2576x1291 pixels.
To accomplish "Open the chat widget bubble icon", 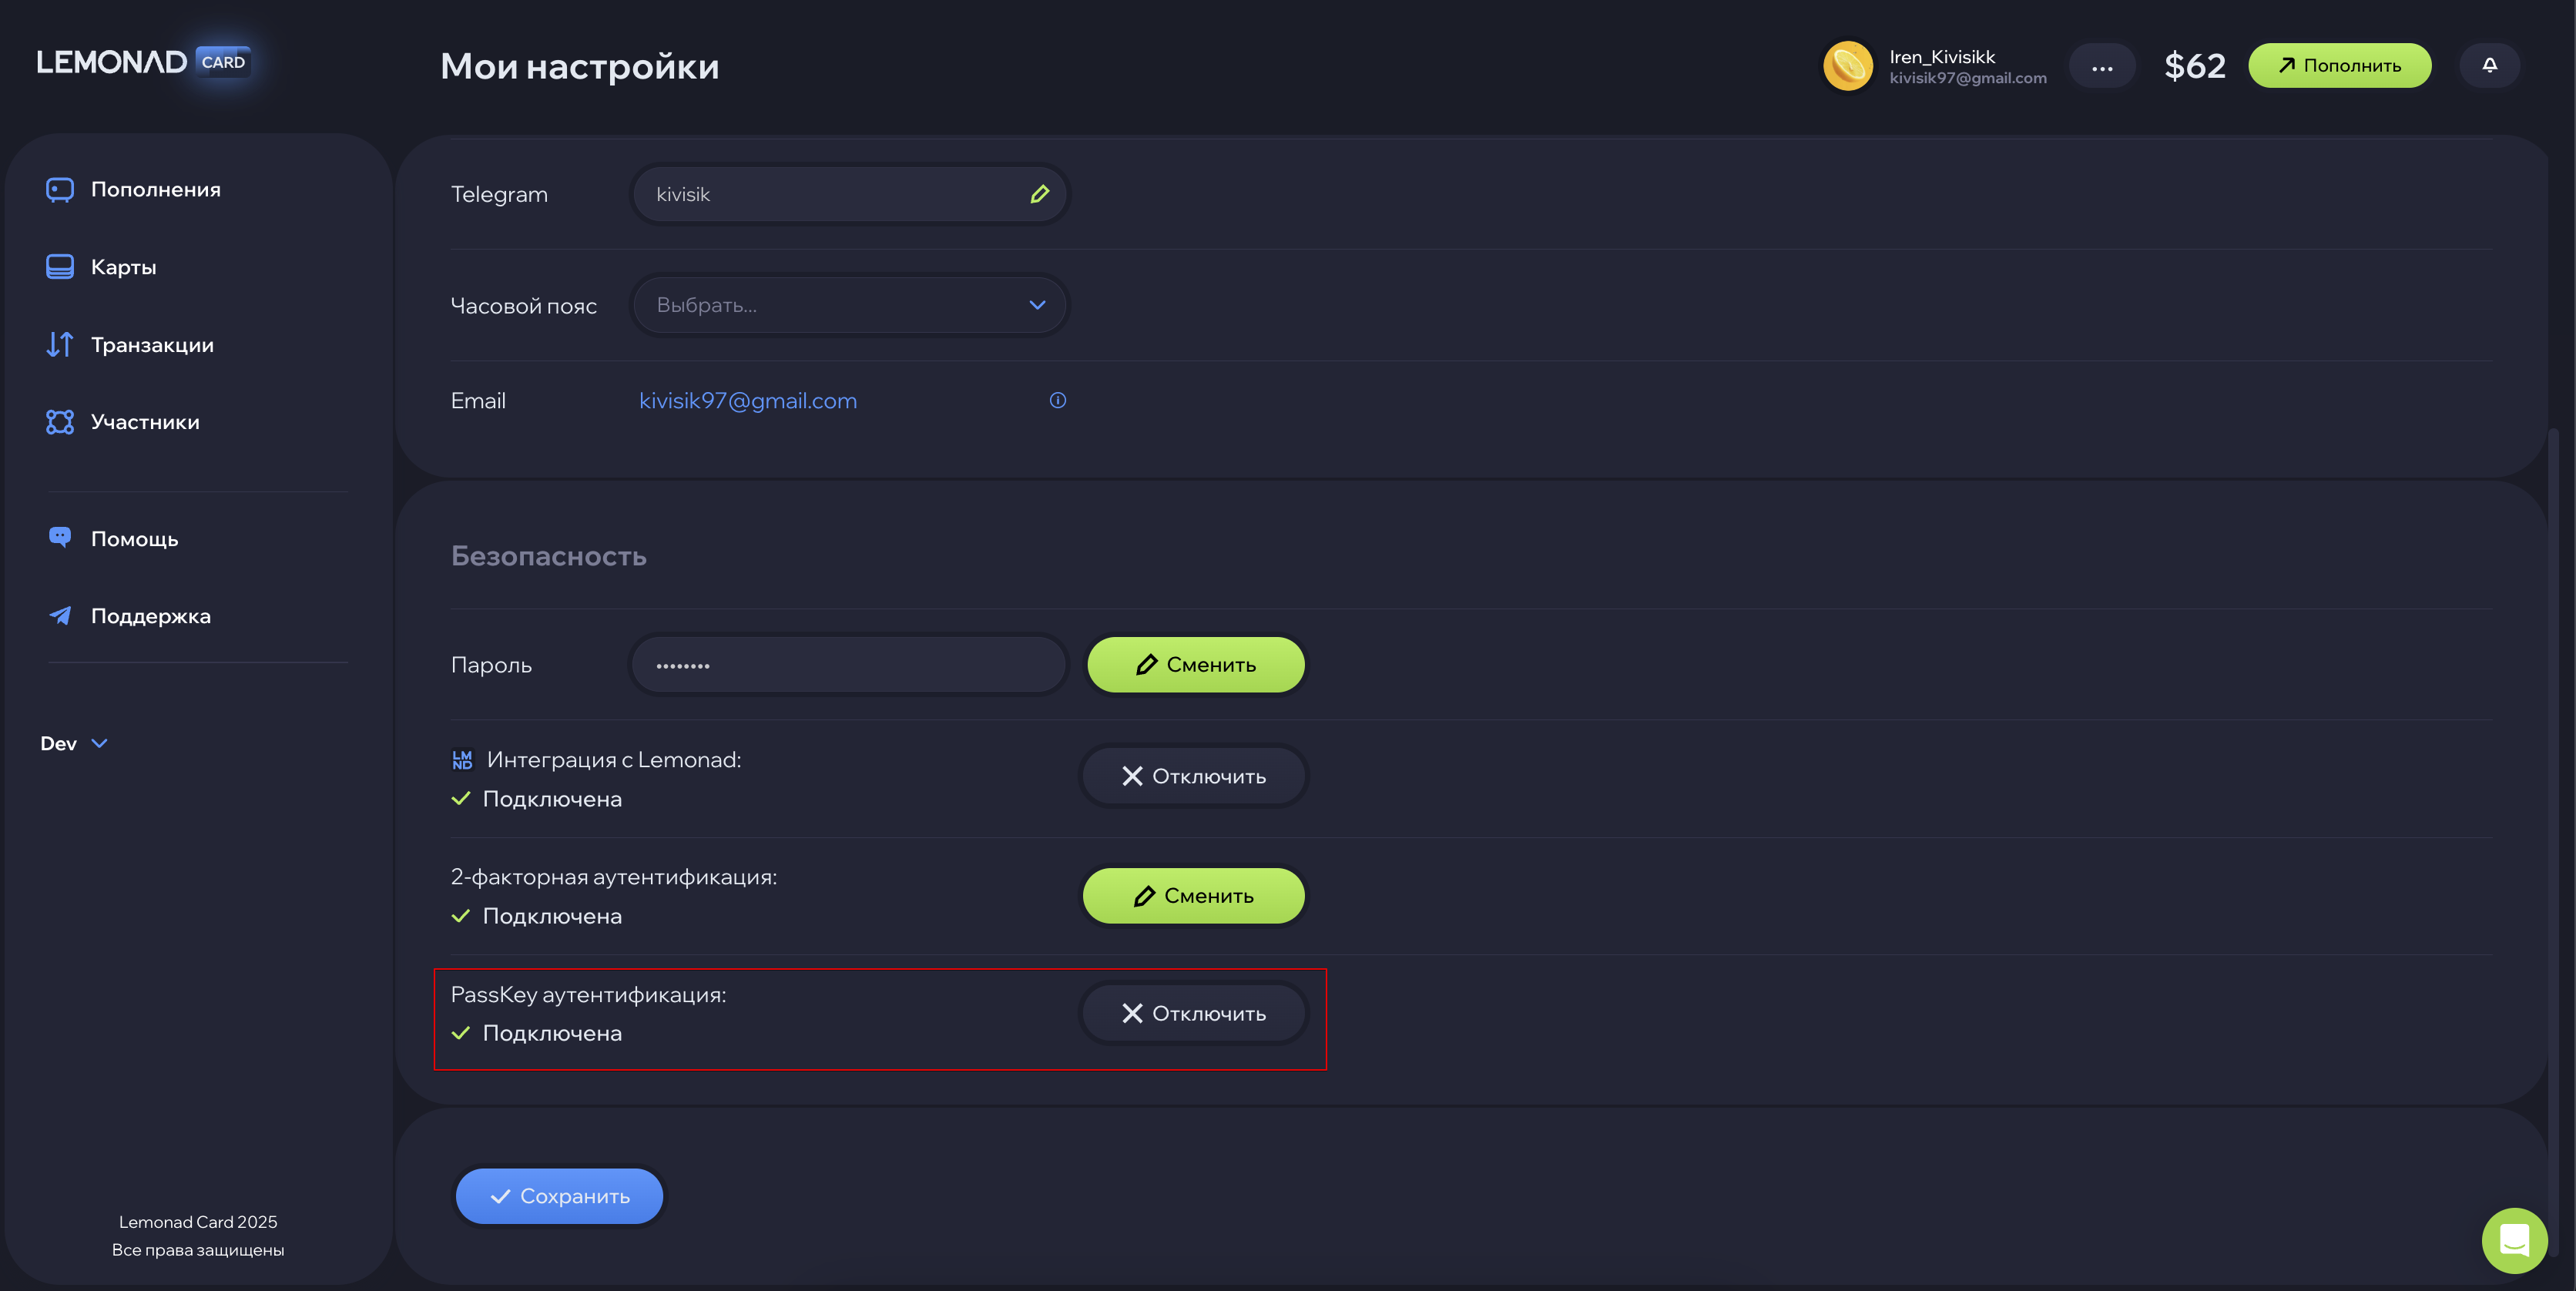I will pos(2514,1240).
